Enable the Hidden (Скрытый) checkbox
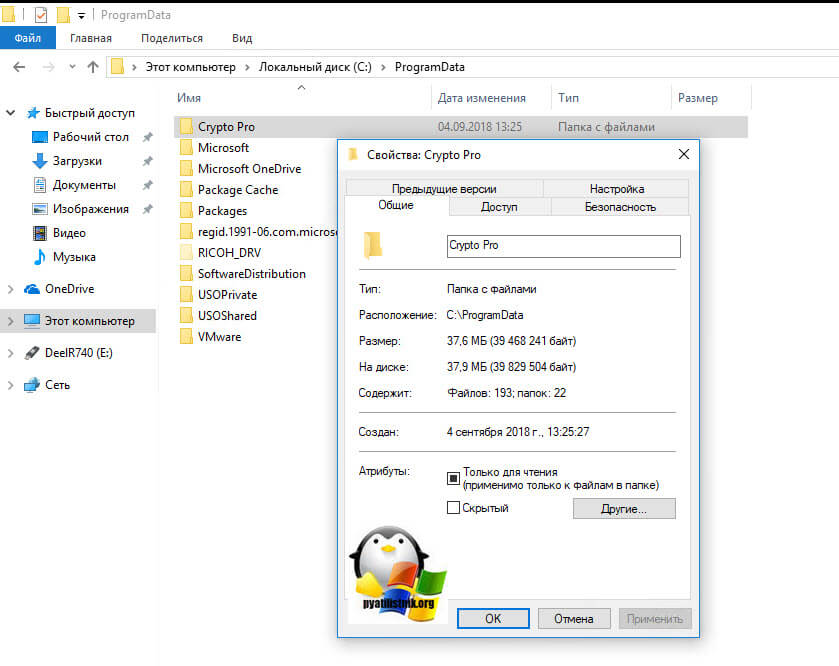 coord(453,508)
